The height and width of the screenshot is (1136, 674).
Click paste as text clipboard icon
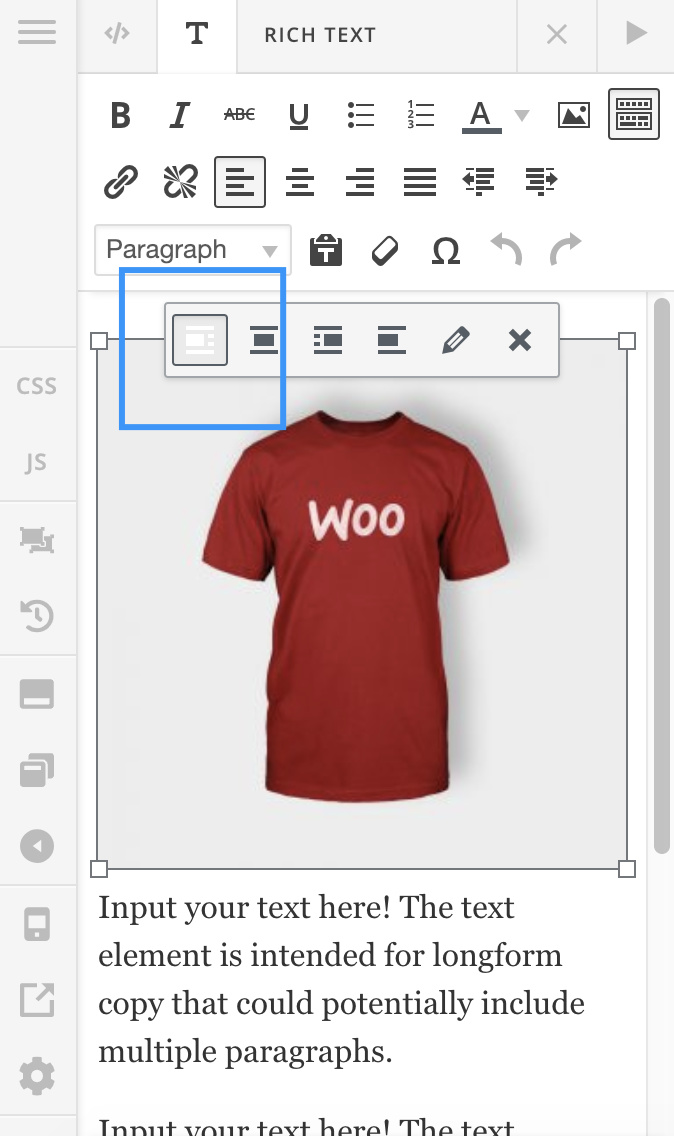pyautogui.click(x=325, y=250)
